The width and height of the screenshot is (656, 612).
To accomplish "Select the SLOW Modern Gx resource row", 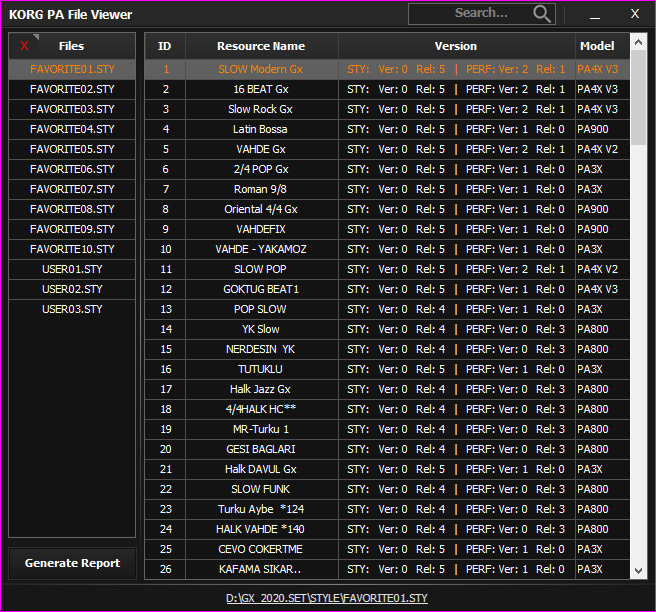I will click(x=387, y=69).
